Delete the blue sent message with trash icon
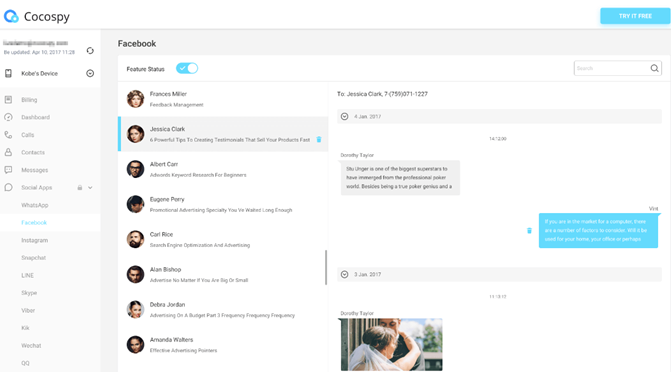This screenshot has height=376, width=671. point(529,231)
